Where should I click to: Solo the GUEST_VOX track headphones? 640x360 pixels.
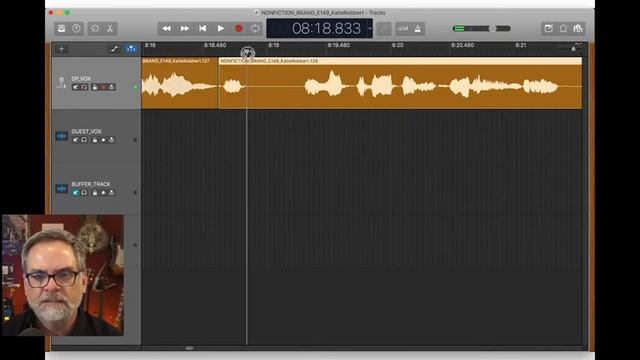[84, 140]
